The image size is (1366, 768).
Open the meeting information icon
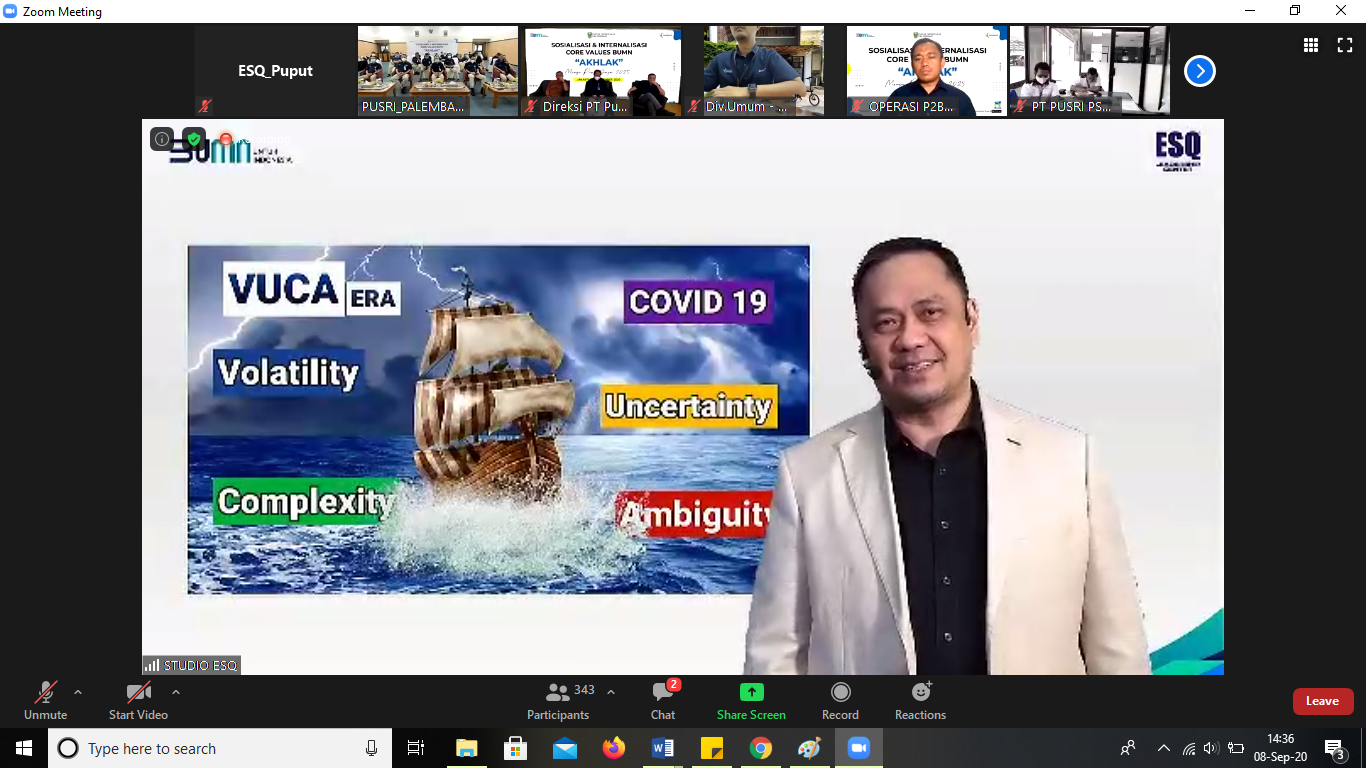162,139
